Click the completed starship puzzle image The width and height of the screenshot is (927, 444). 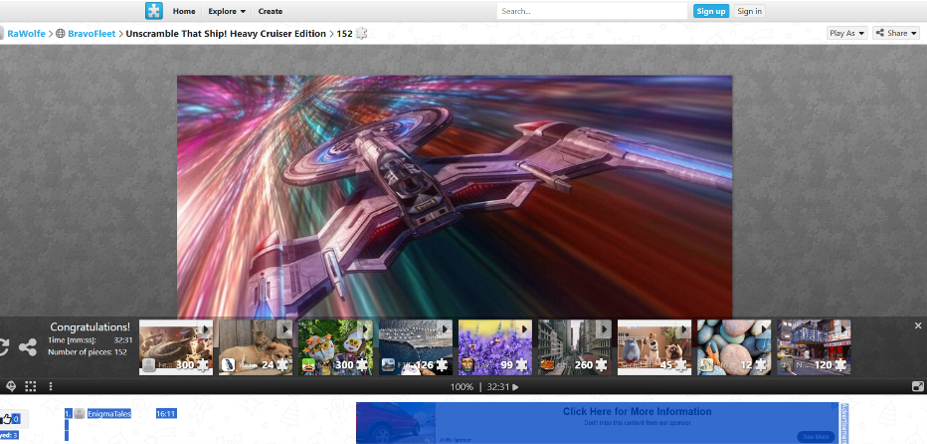(455, 196)
